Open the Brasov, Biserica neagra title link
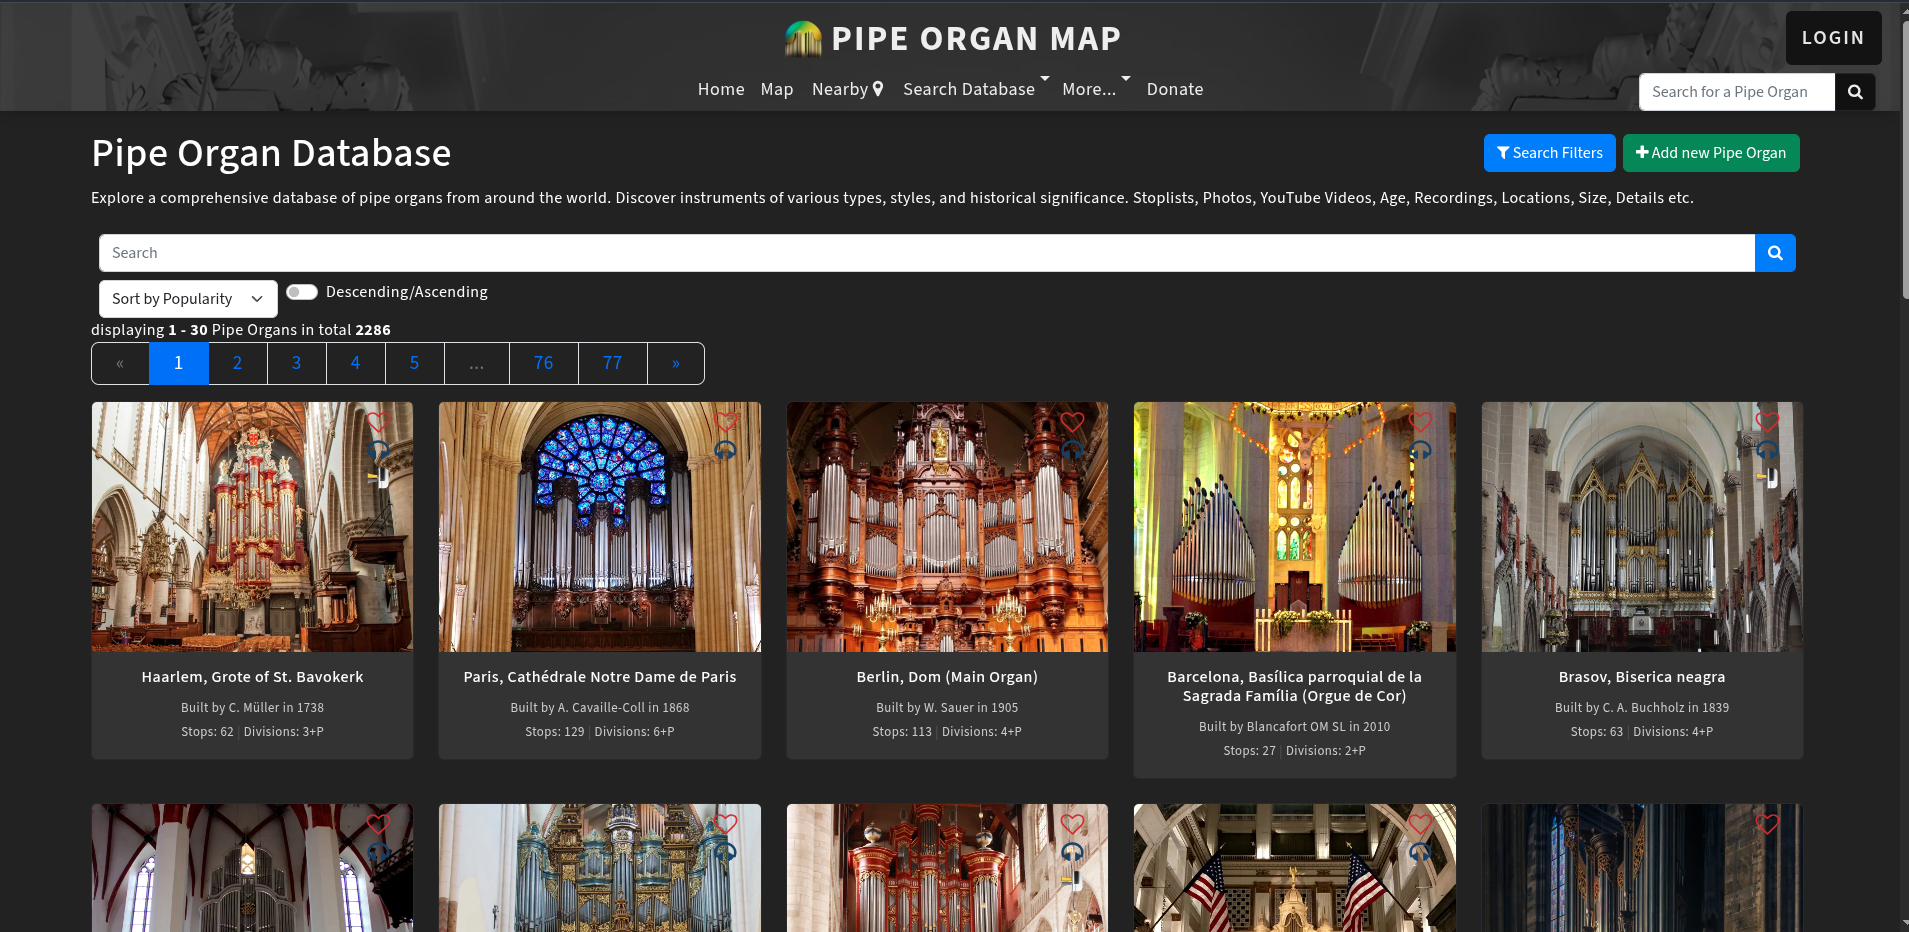The height and width of the screenshot is (932, 1909). (1642, 677)
